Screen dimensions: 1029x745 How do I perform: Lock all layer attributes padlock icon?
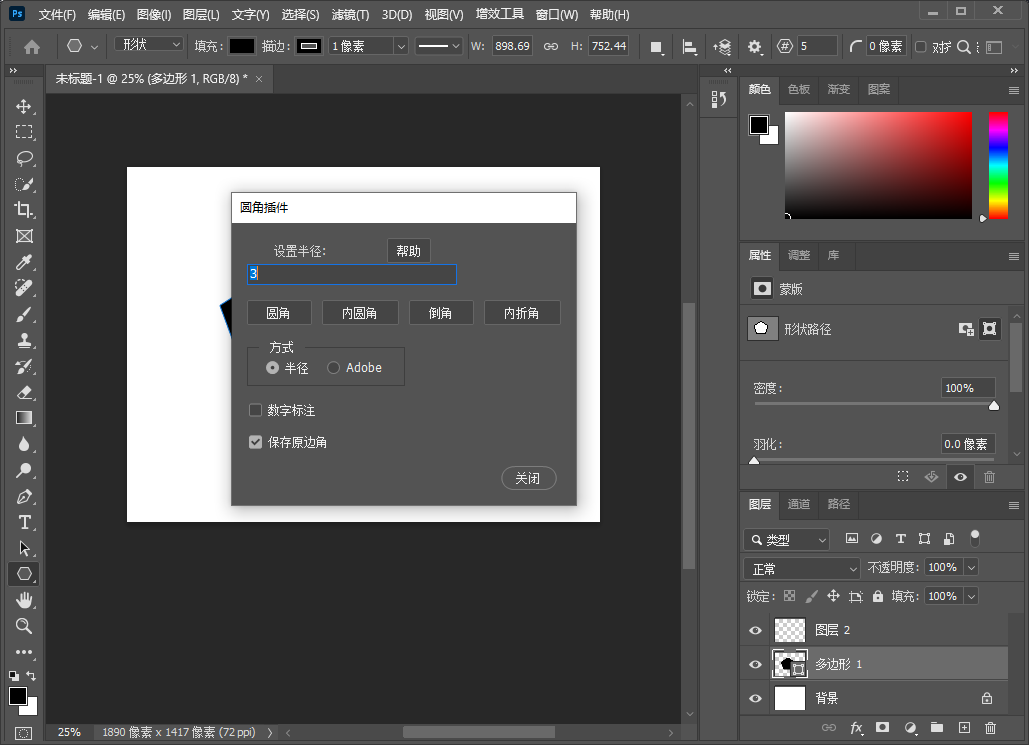(x=878, y=596)
